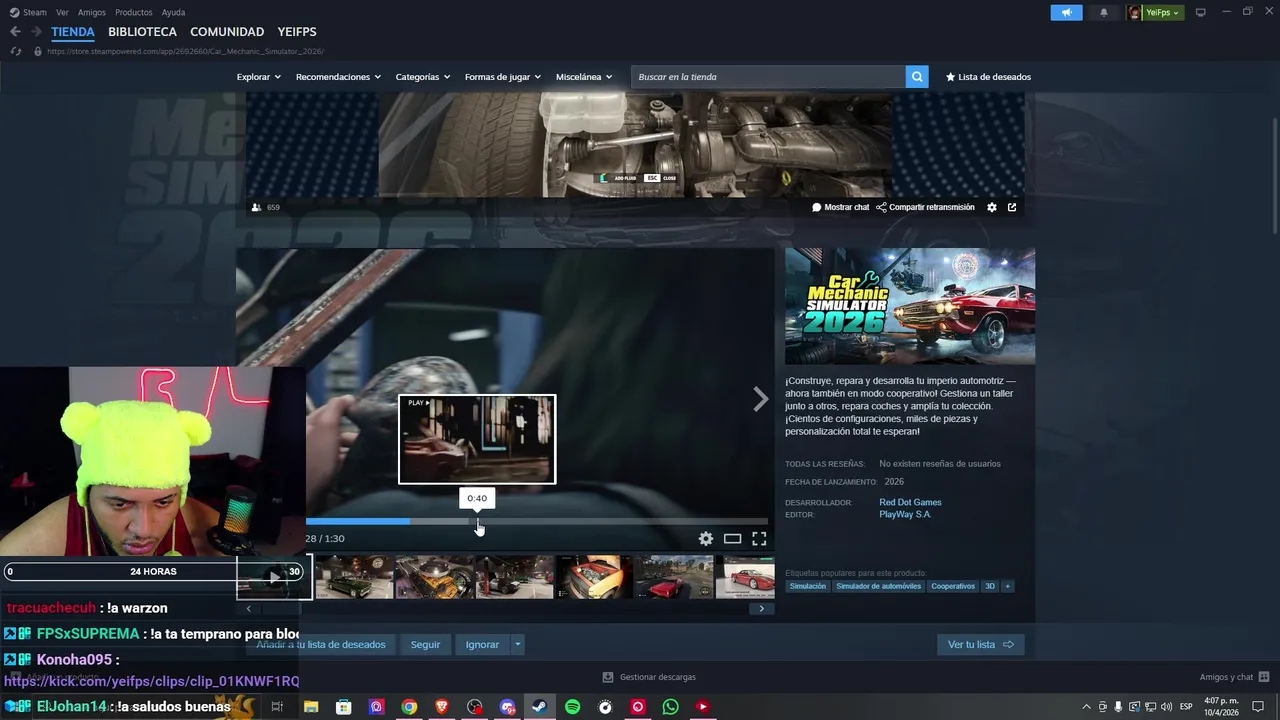The height and width of the screenshot is (720, 1280).
Task: Open Car Mechanic Simulator 2026 capsule image
Action: click(910, 306)
